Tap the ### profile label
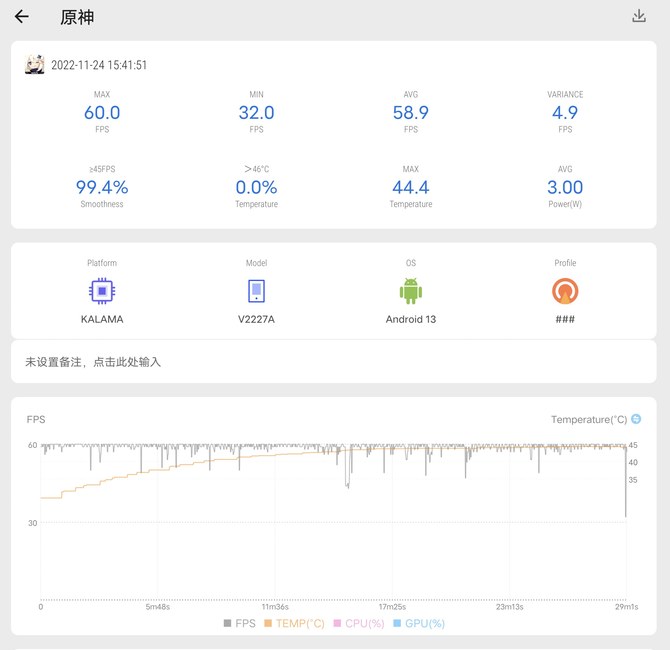The image size is (670, 650). coord(565,319)
